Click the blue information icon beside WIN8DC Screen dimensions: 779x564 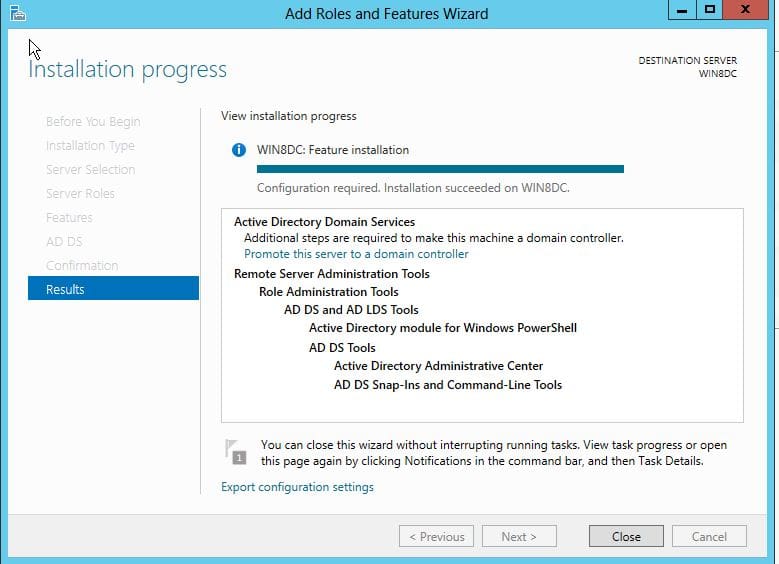coord(239,150)
